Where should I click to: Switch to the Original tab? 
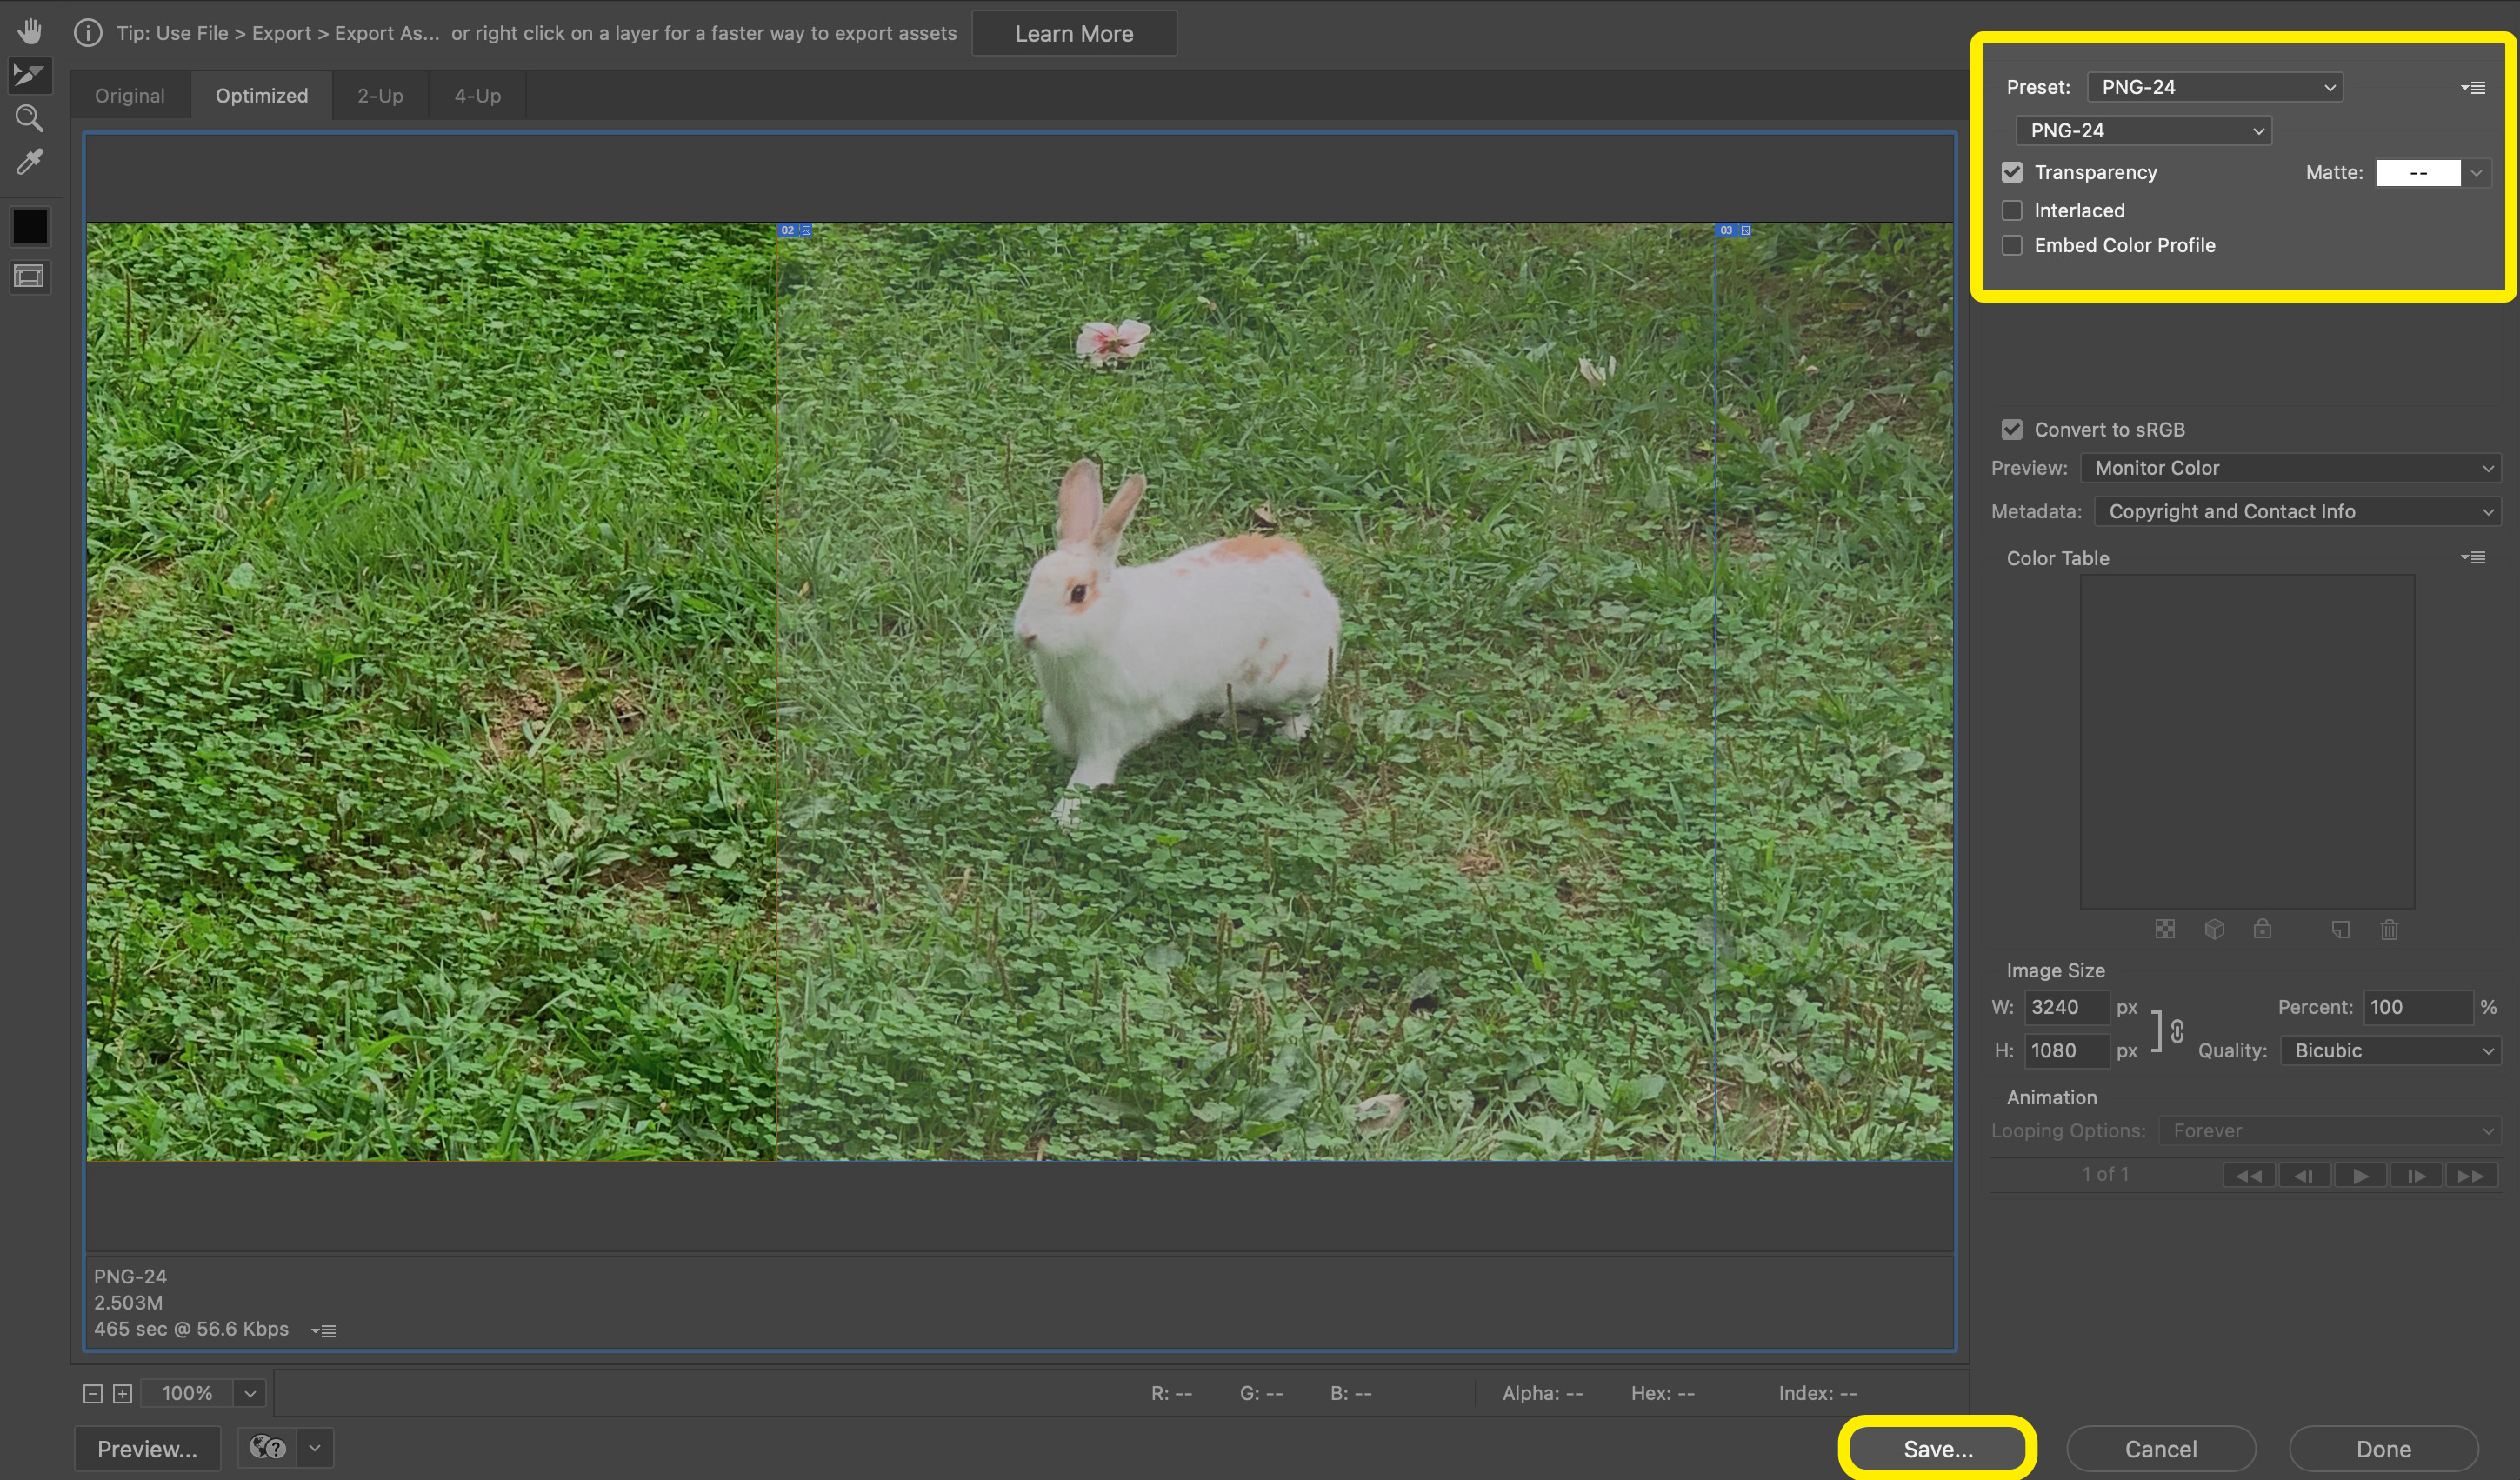pyautogui.click(x=130, y=96)
